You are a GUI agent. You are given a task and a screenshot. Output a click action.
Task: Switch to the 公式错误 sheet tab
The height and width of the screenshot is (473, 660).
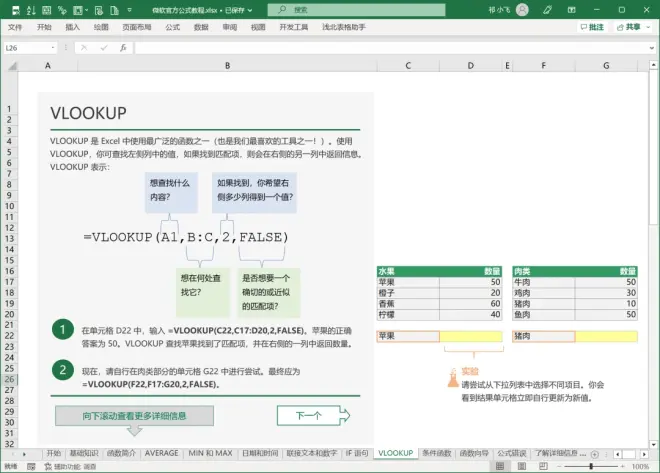pos(511,453)
